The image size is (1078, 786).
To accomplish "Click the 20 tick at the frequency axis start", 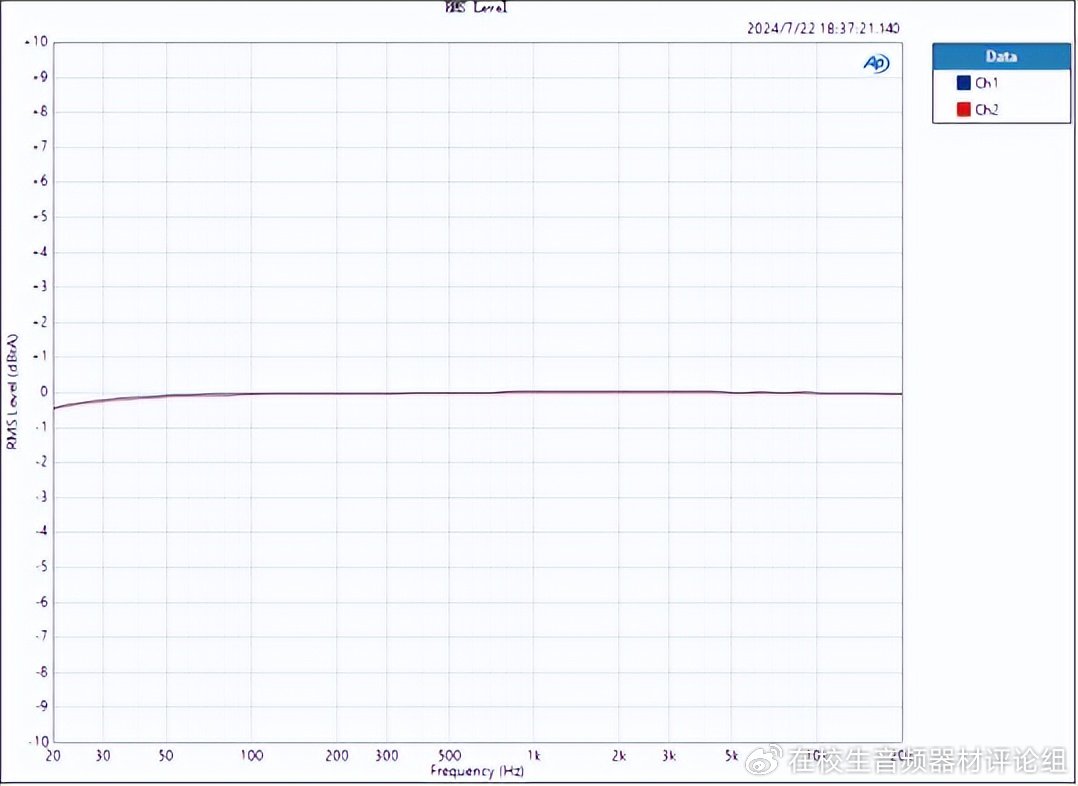I will (54, 756).
